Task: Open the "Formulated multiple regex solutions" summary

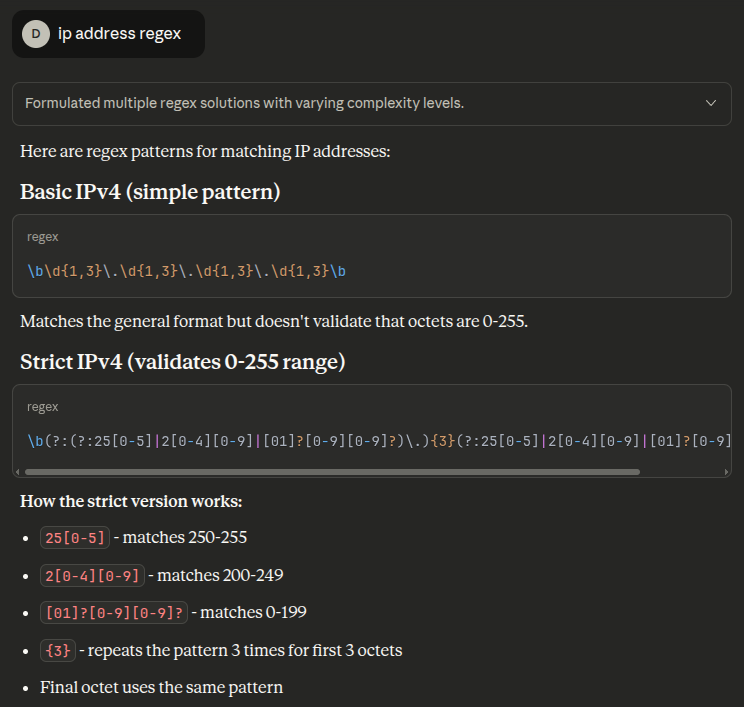Action: click(x=244, y=103)
